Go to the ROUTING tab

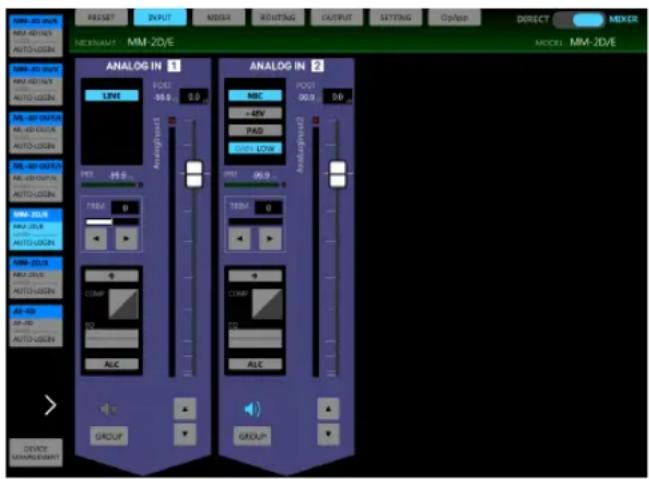tap(278, 17)
